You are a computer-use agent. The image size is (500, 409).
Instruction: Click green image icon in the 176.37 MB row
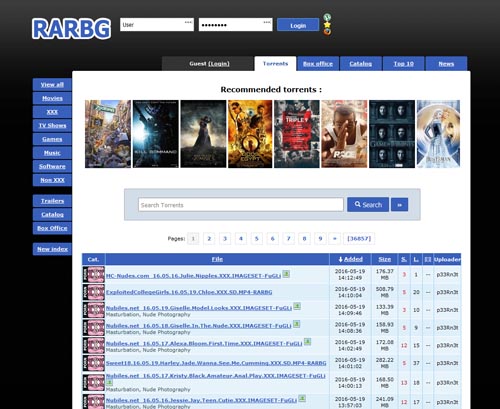click(286, 274)
